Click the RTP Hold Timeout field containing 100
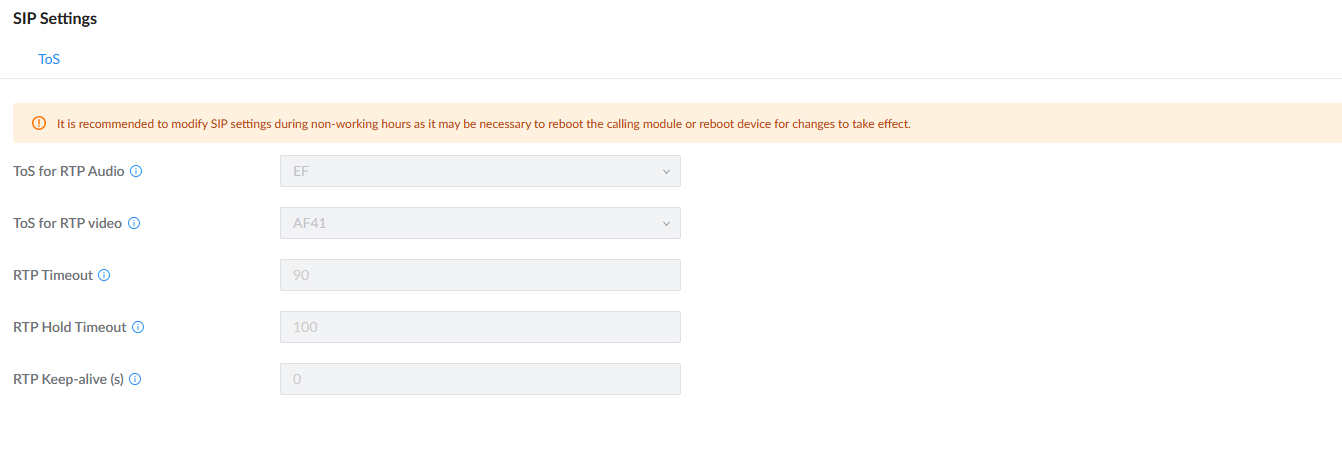Screen dimensions: 1342x455 [x=480, y=327]
